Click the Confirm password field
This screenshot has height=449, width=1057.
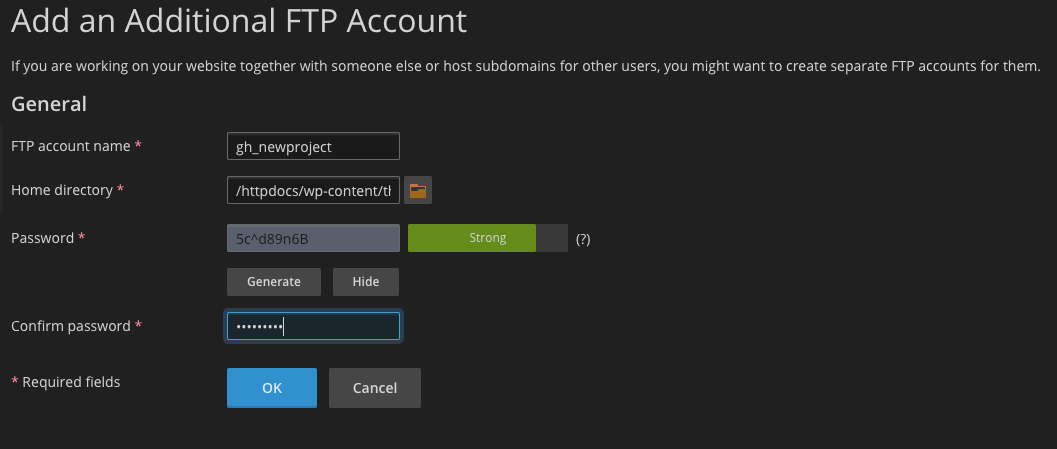(313, 326)
